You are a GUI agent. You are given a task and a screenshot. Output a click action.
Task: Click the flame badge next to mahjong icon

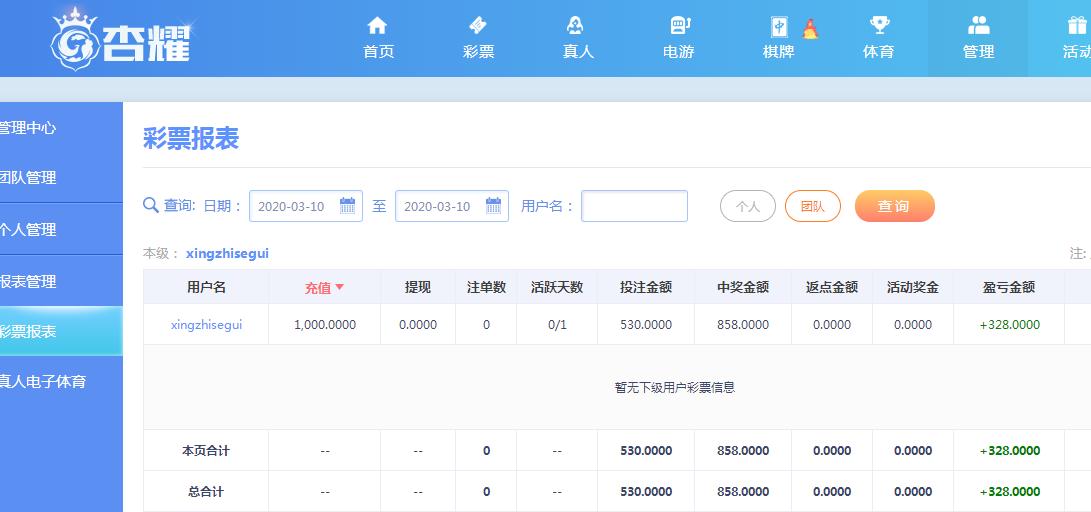coord(810,29)
